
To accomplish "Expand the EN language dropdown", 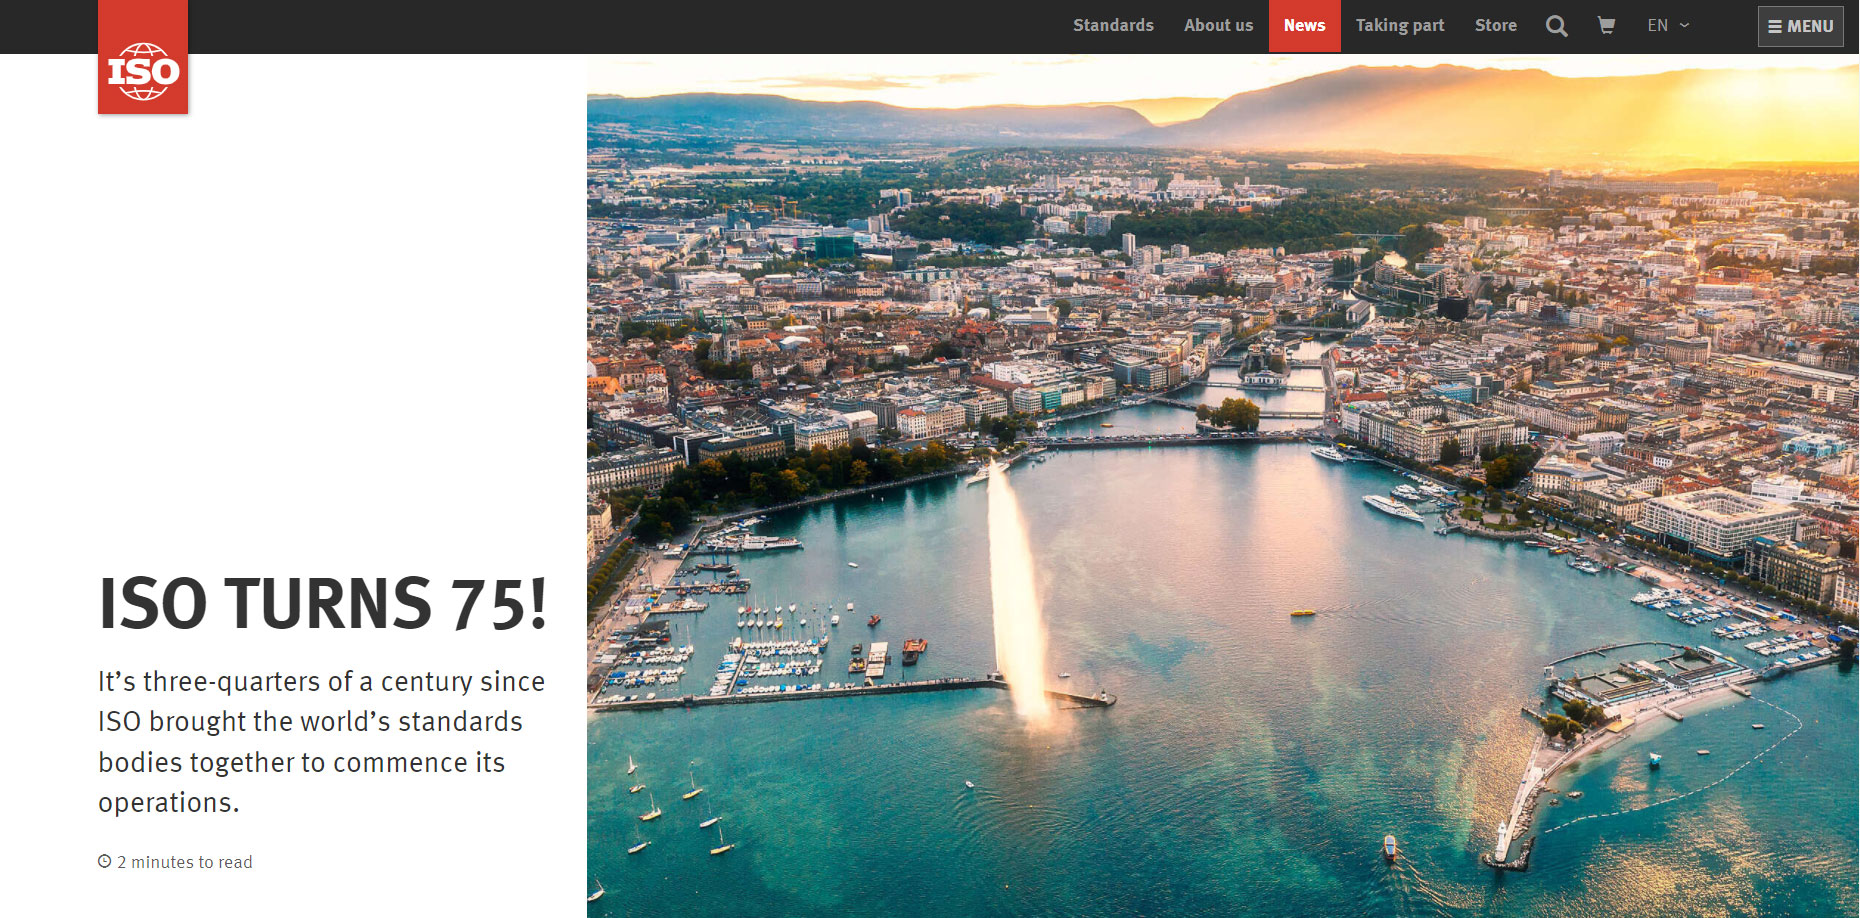I will [x=1668, y=25].
